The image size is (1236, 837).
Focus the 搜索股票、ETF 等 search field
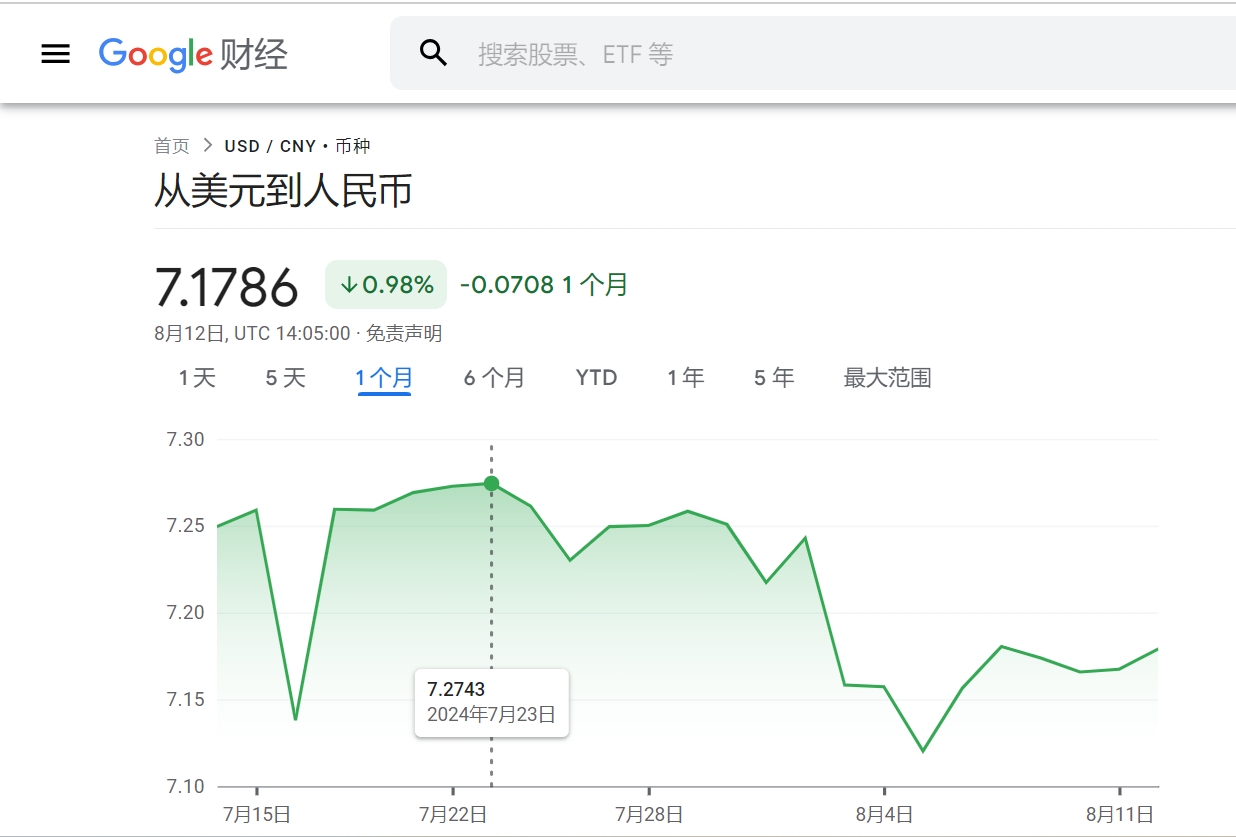[x=812, y=53]
